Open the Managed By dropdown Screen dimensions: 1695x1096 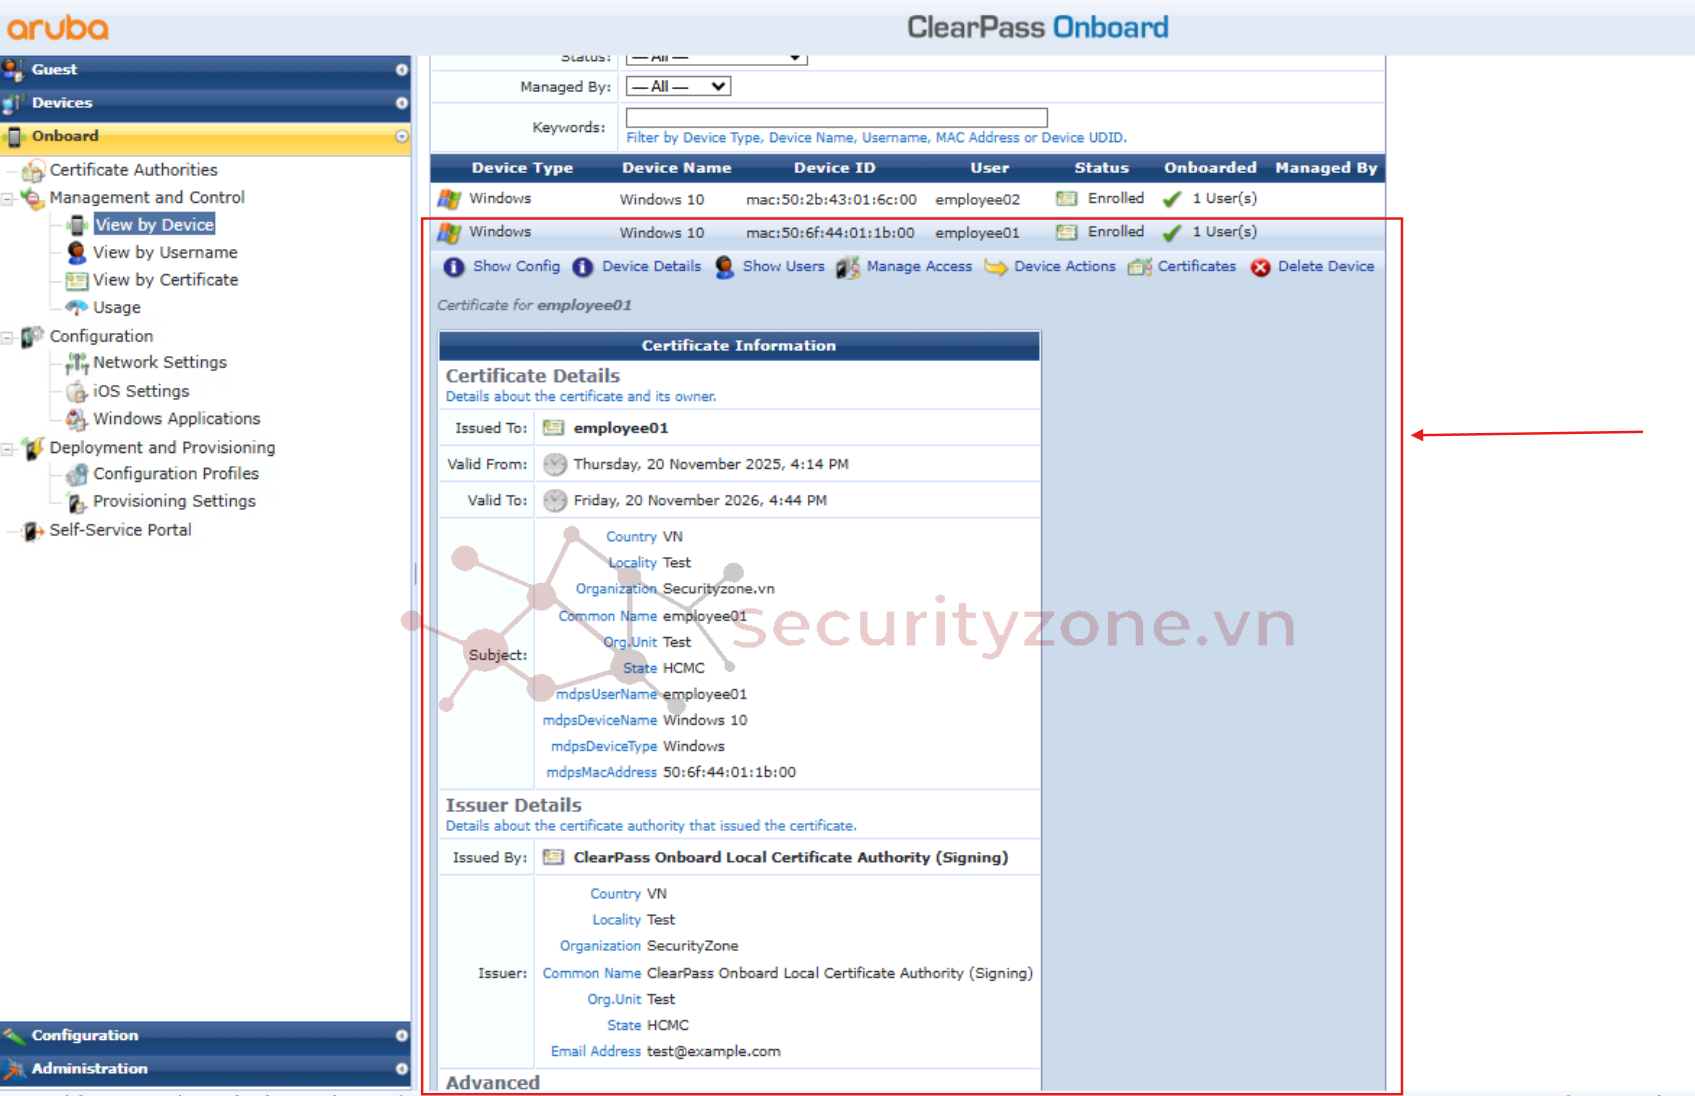click(678, 86)
